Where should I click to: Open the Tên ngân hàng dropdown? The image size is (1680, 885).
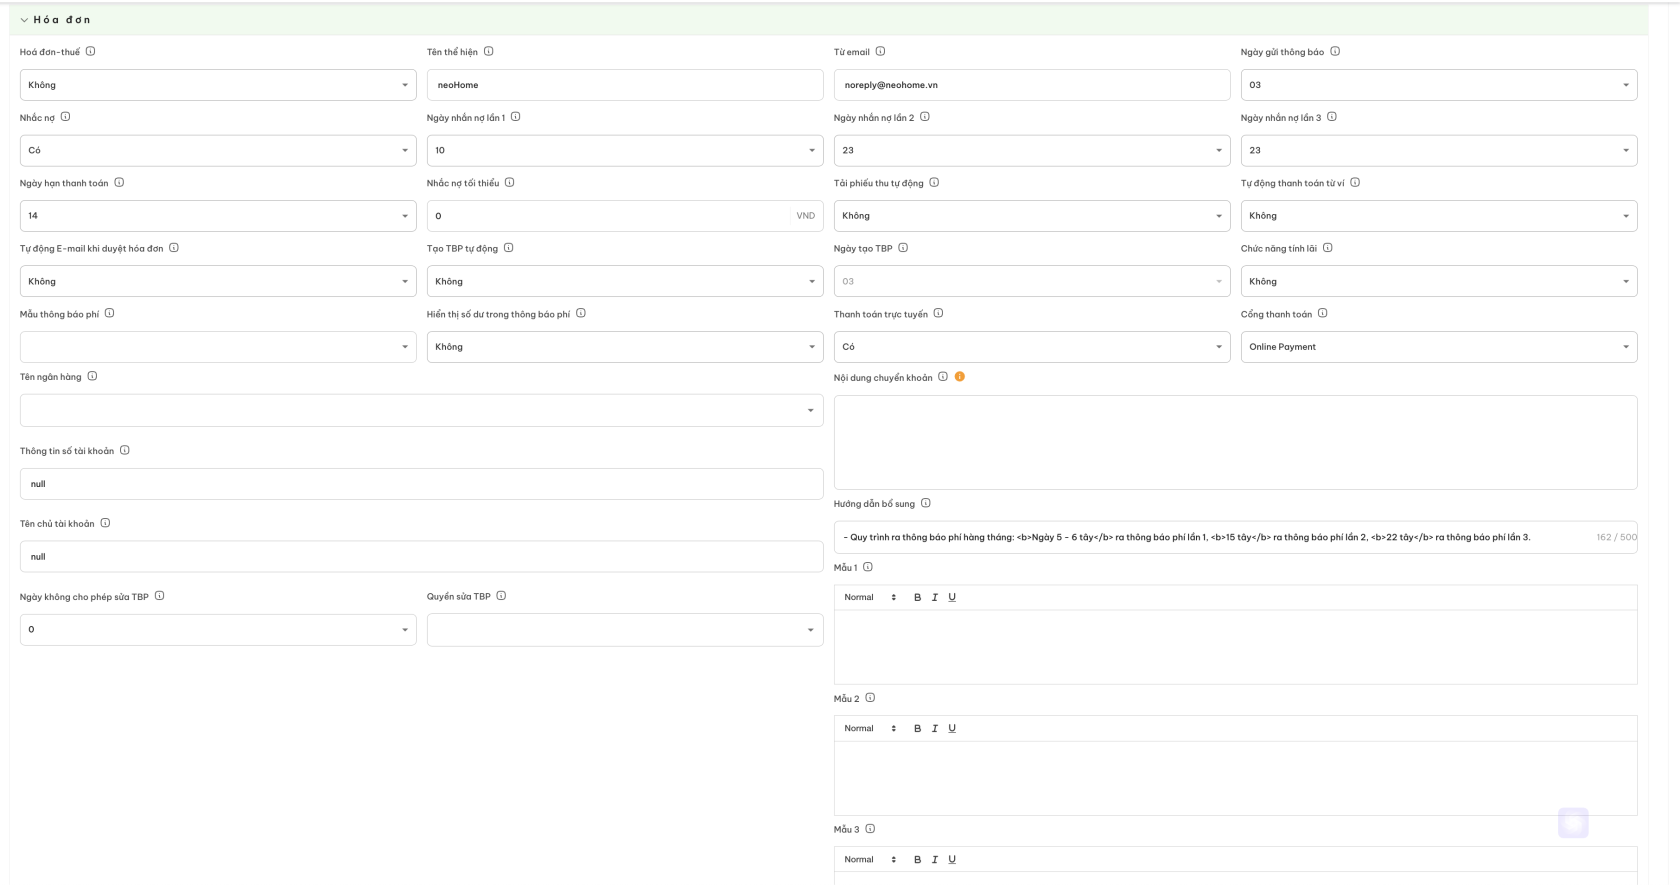coord(422,410)
